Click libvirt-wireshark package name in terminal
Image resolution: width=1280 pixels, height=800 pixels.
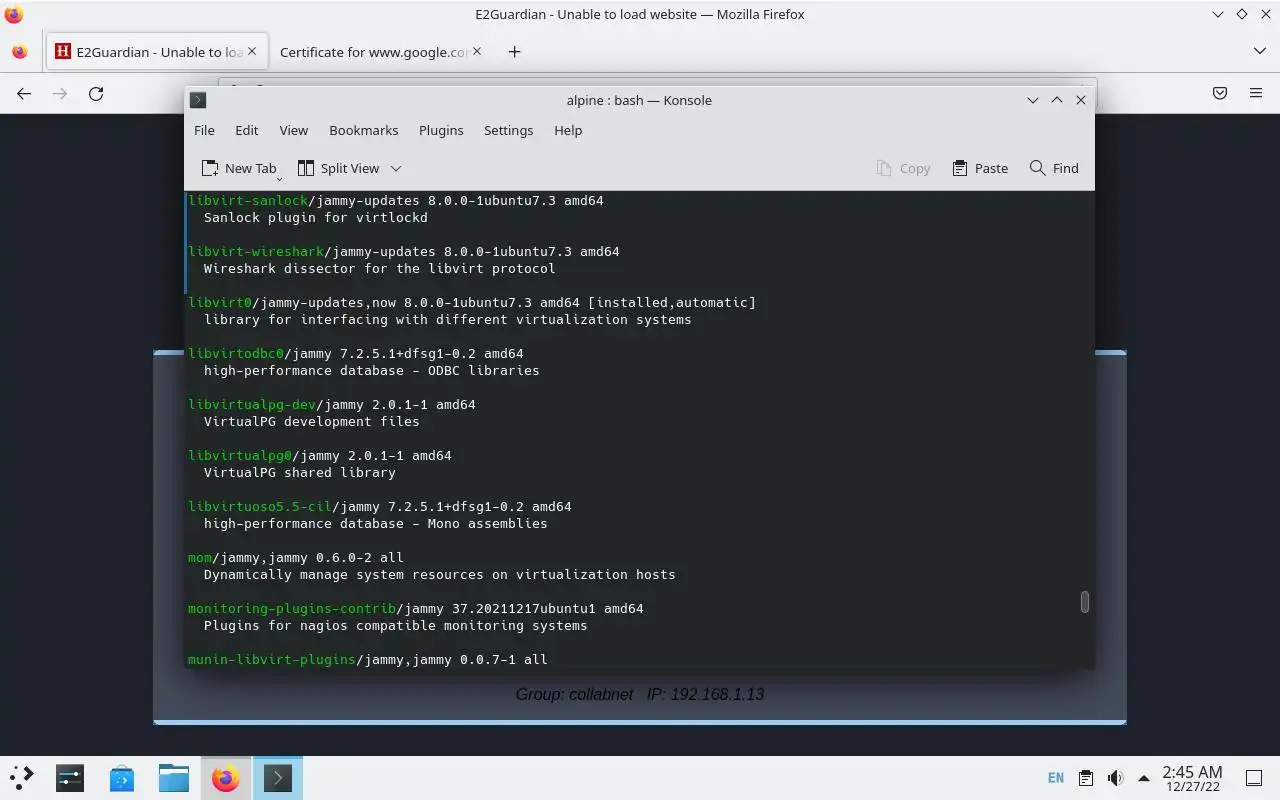[256, 251]
